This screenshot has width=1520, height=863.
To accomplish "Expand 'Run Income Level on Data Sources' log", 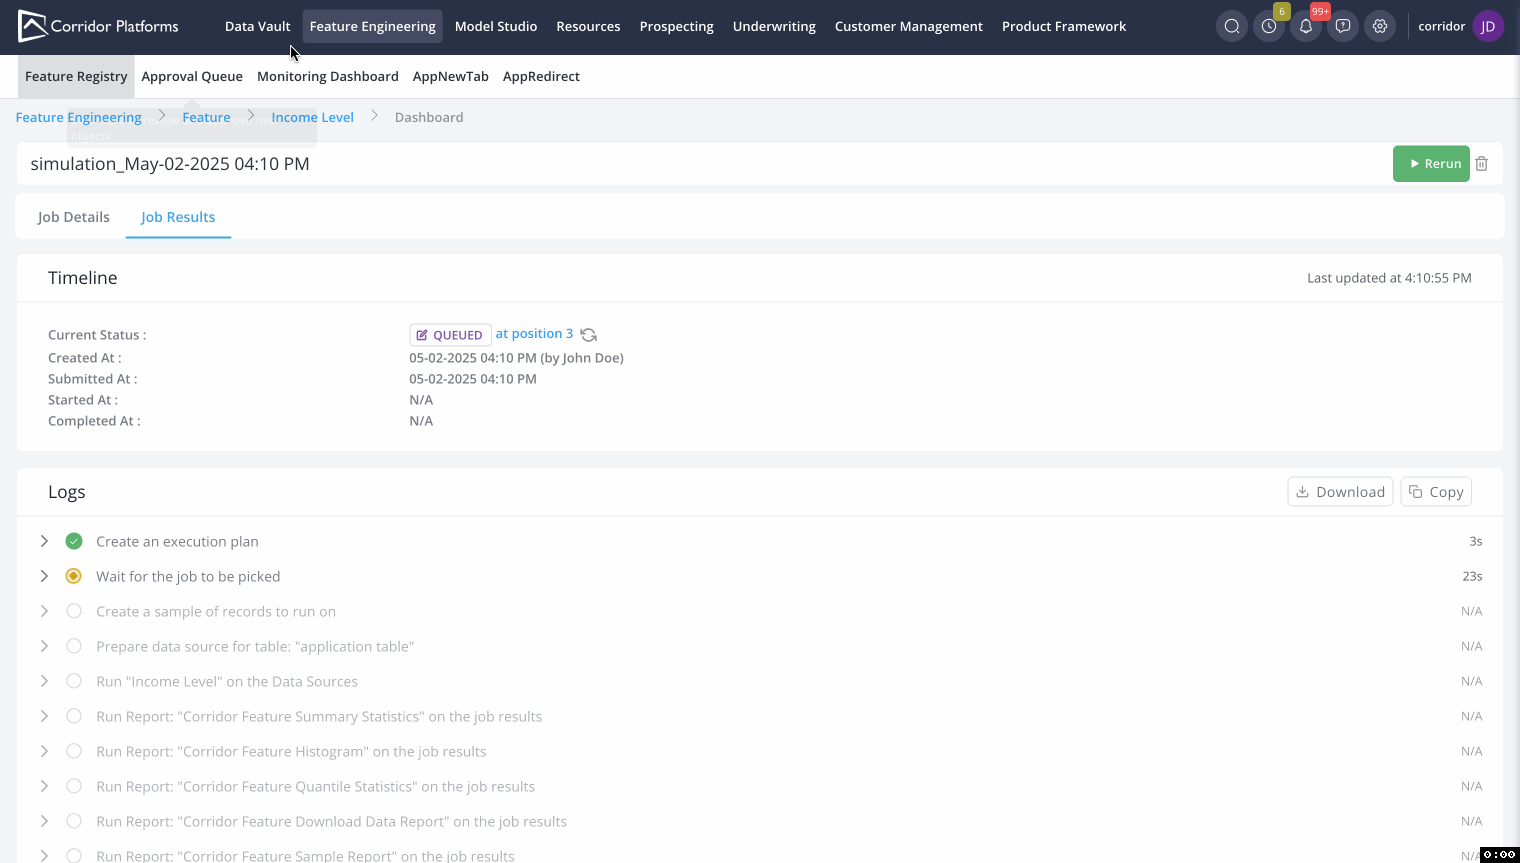I will coord(44,681).
